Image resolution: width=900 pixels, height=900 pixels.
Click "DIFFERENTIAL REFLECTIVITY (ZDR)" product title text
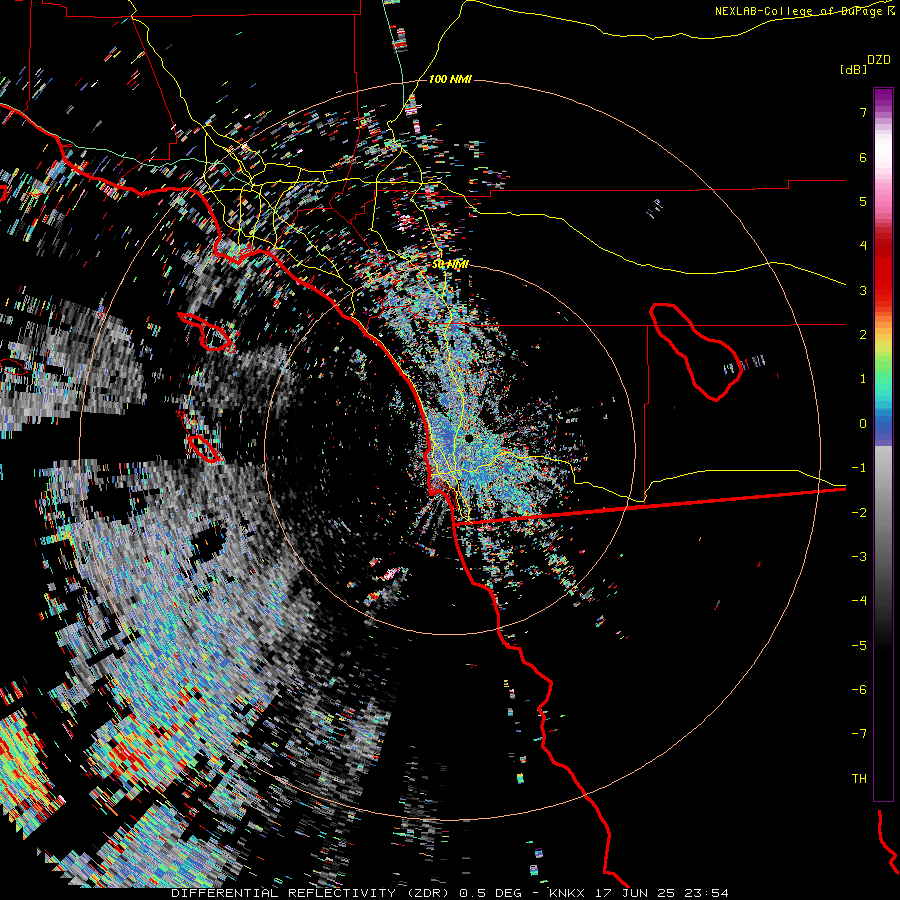pyautogui.click(x=312, y=893)
